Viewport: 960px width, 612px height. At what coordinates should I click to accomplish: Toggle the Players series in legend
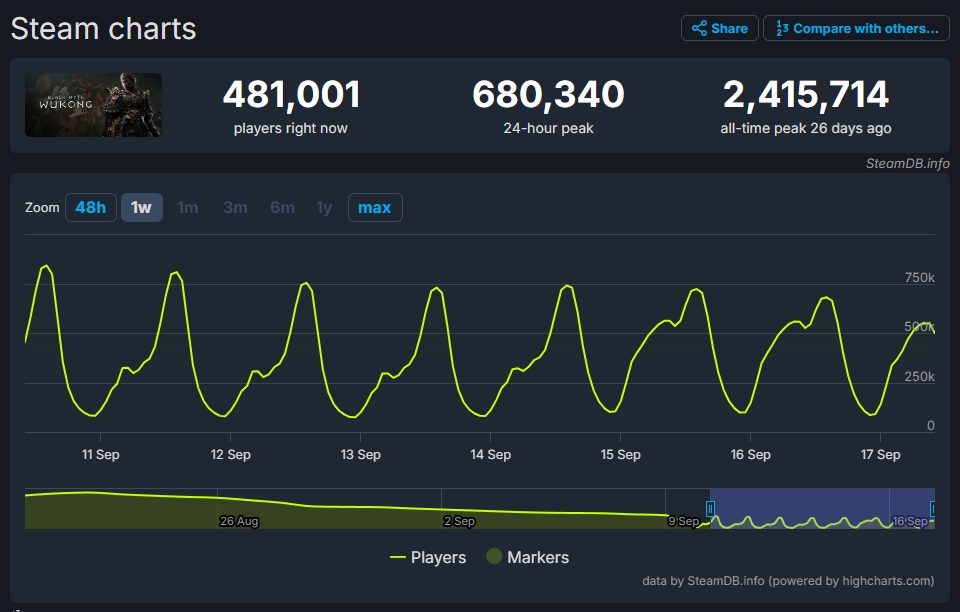point(428,558)
